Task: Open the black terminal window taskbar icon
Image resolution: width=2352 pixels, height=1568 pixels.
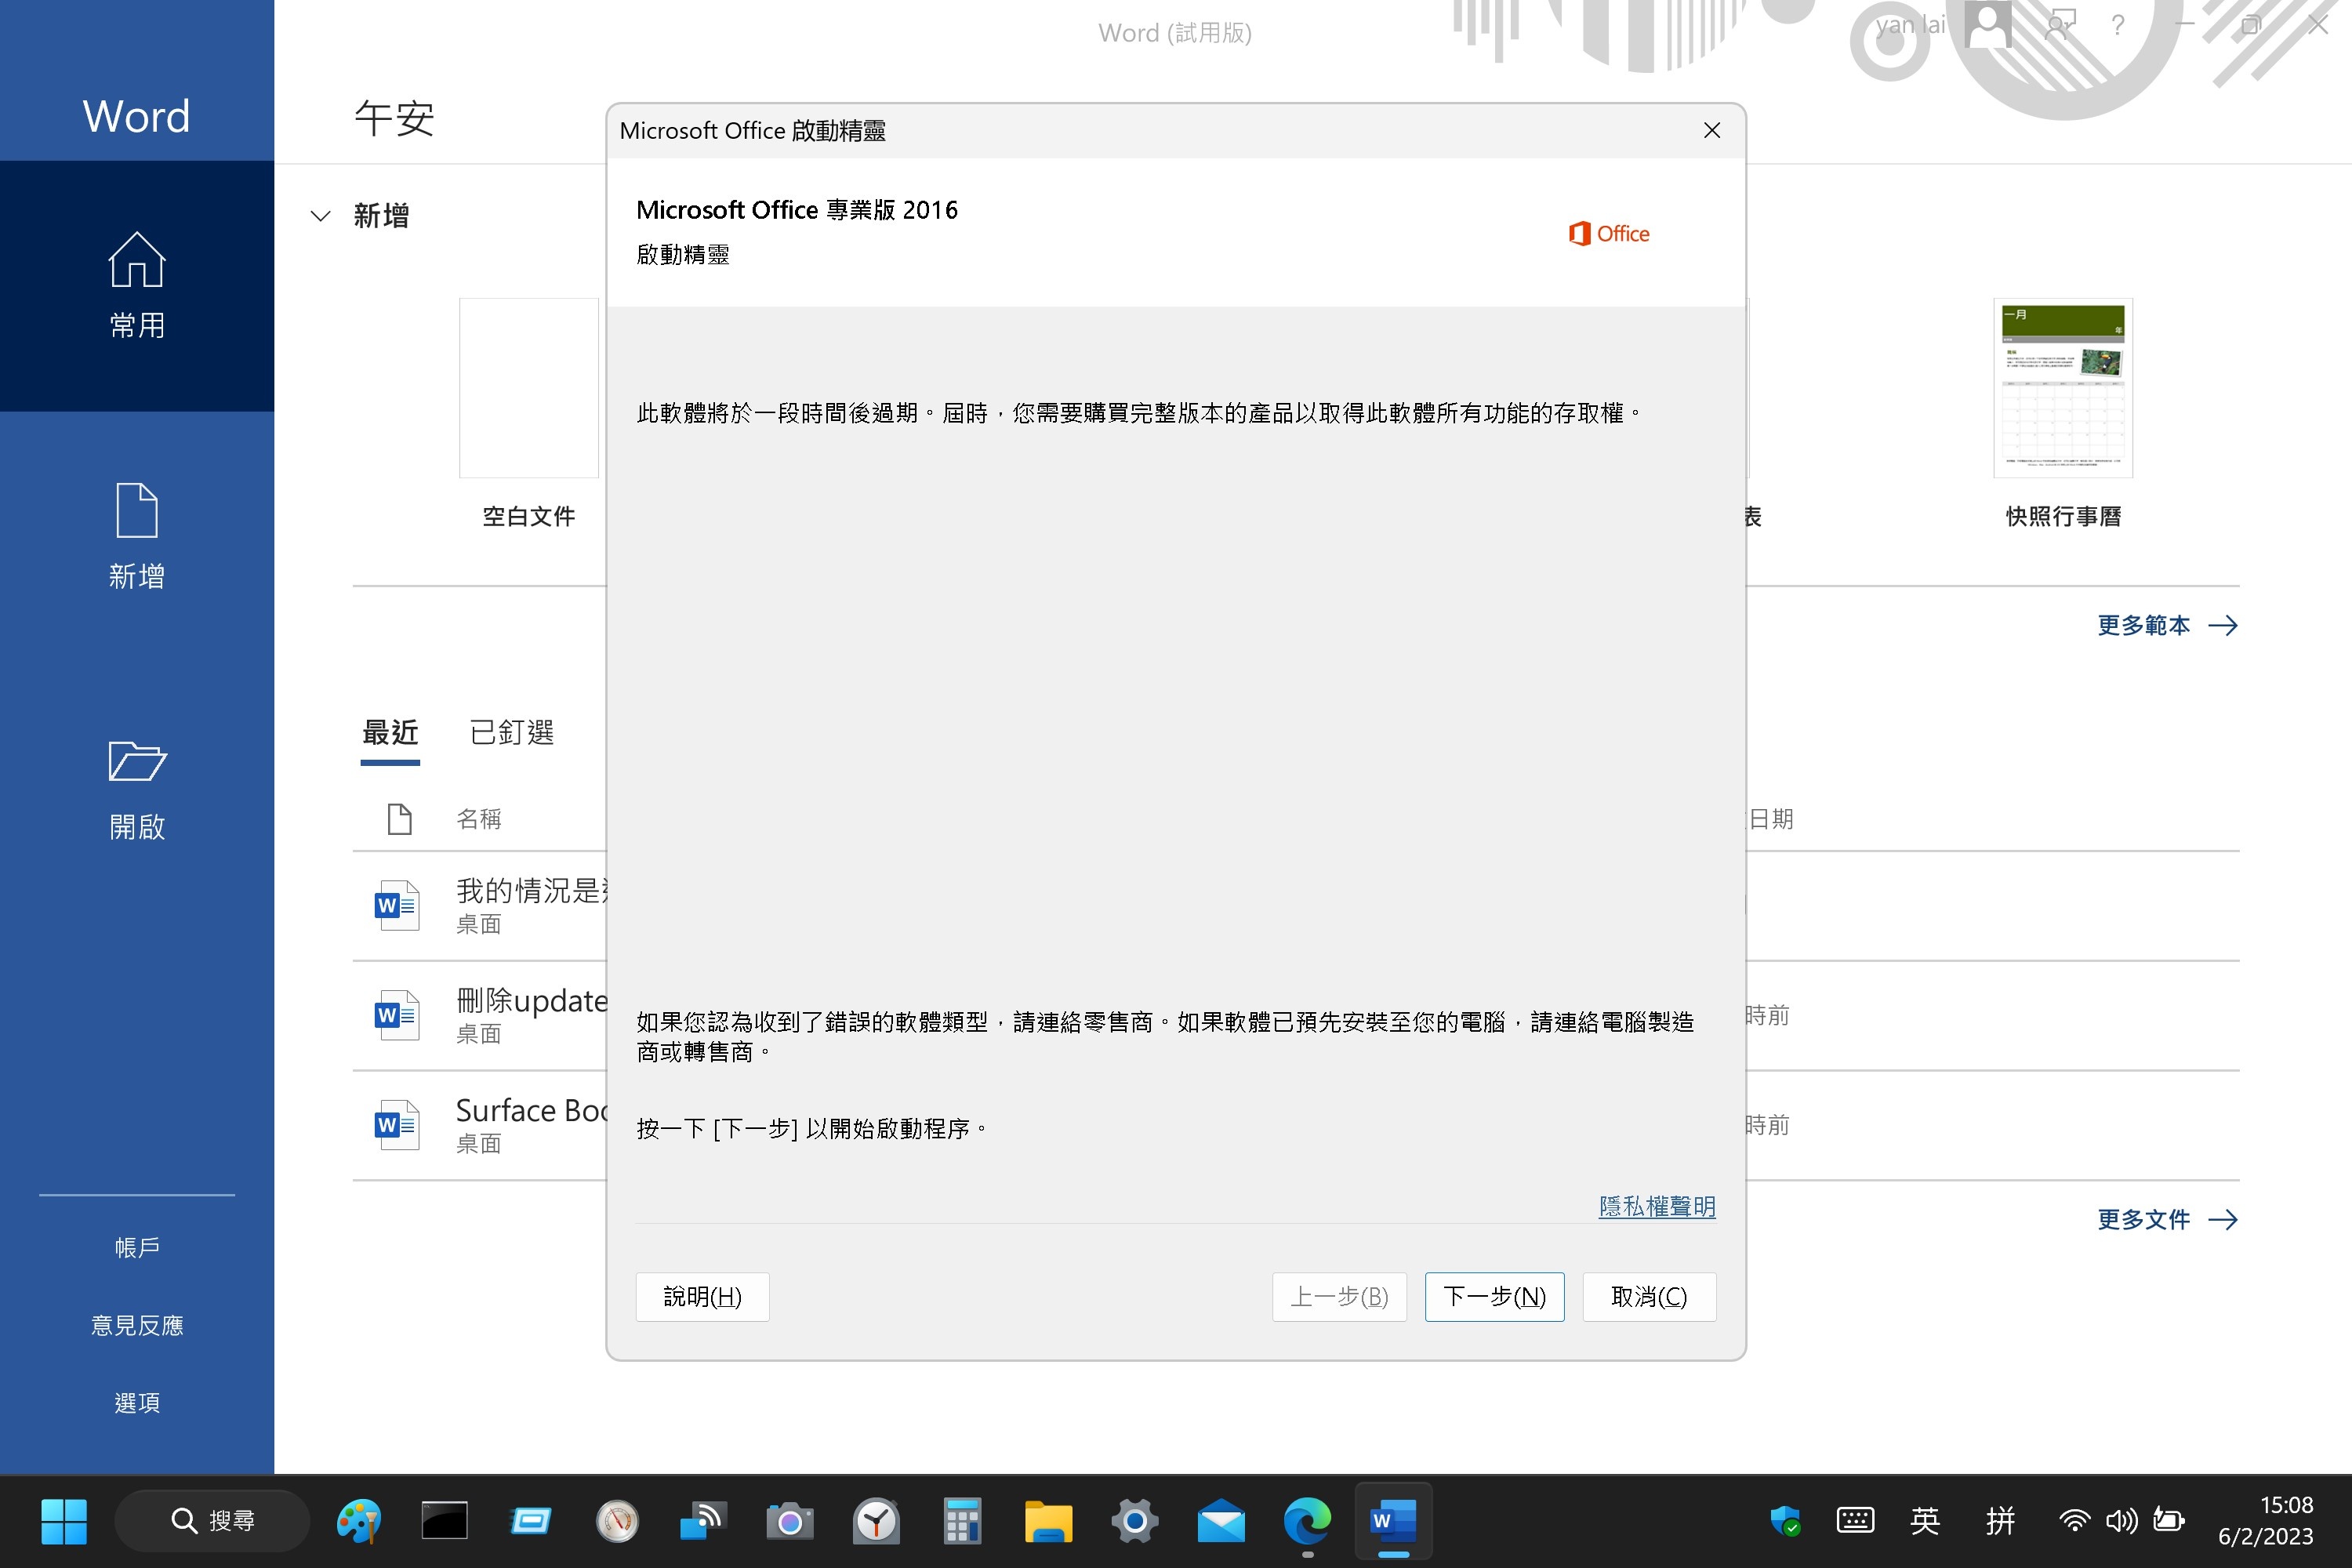Action: pos(444,1521)
